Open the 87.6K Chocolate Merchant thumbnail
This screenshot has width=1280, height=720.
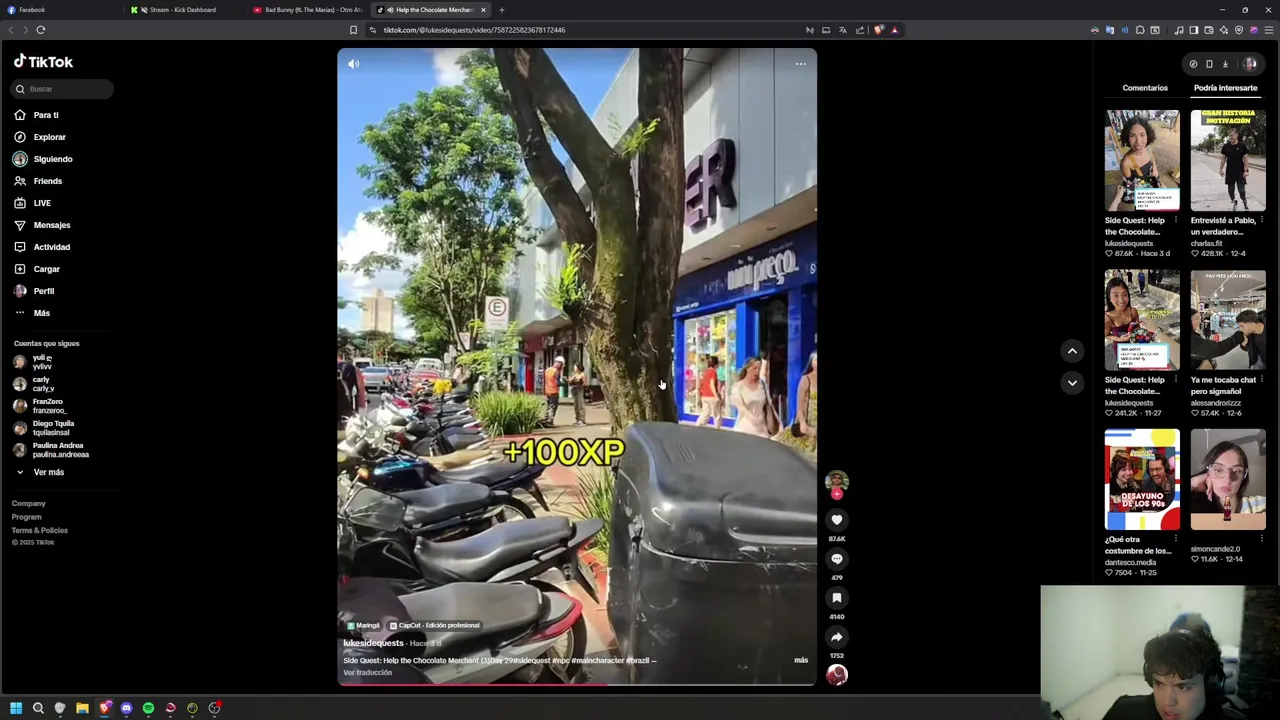[1142, 160]
